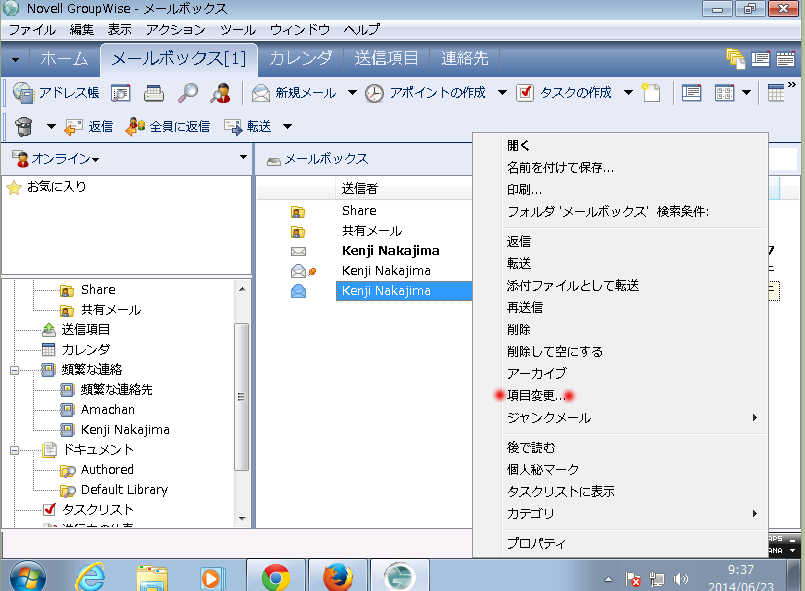Open the ツール menu
The width and height of the screenshot is (805, 591).
pos(238,30)
